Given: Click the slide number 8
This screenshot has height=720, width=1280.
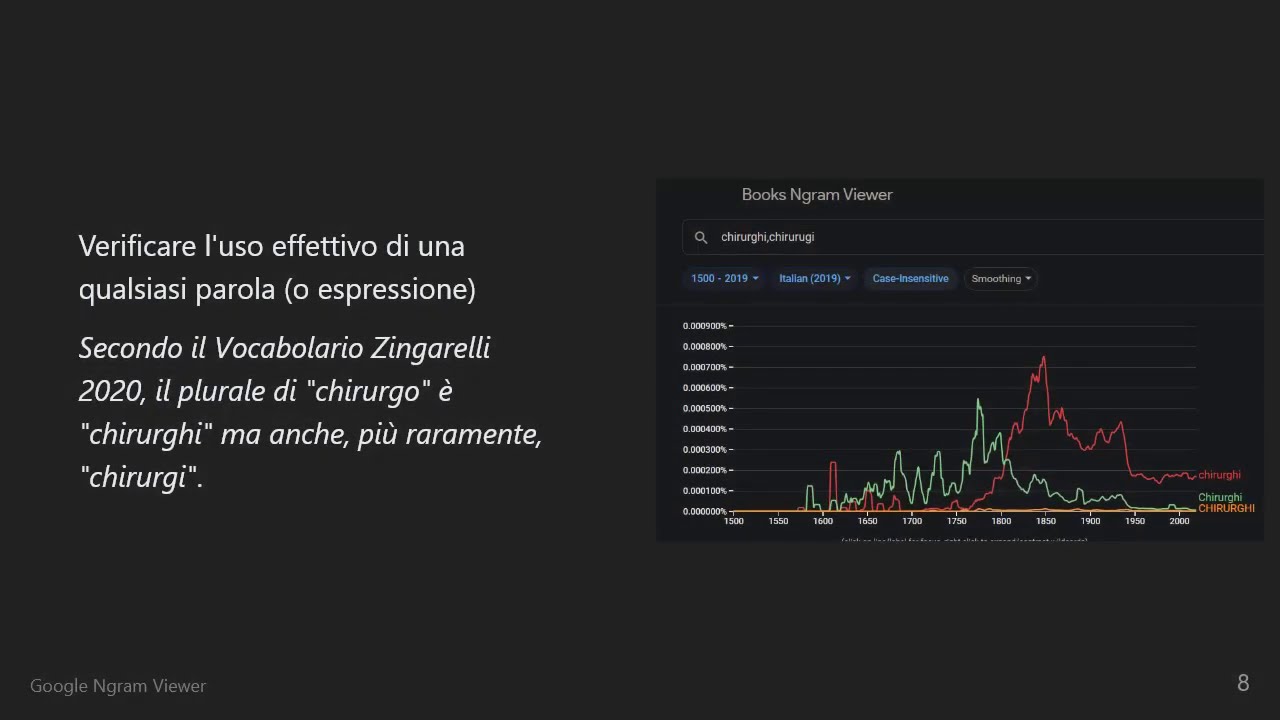Looking at the screenshot, I should (1243, 683).
